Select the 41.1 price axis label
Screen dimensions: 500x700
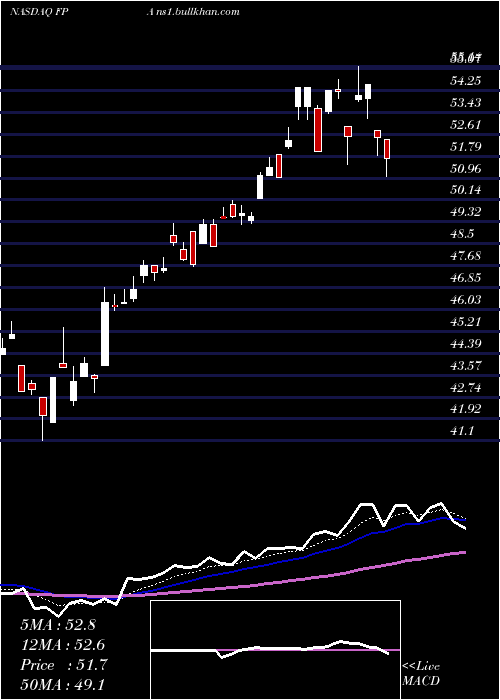(462, 431)
